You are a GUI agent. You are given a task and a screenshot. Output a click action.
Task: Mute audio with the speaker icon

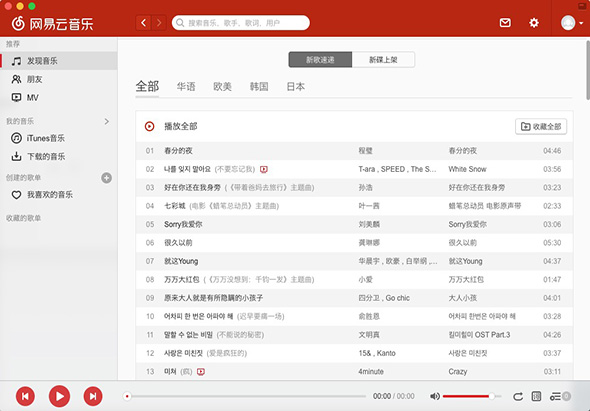click(x=435, y=396)
